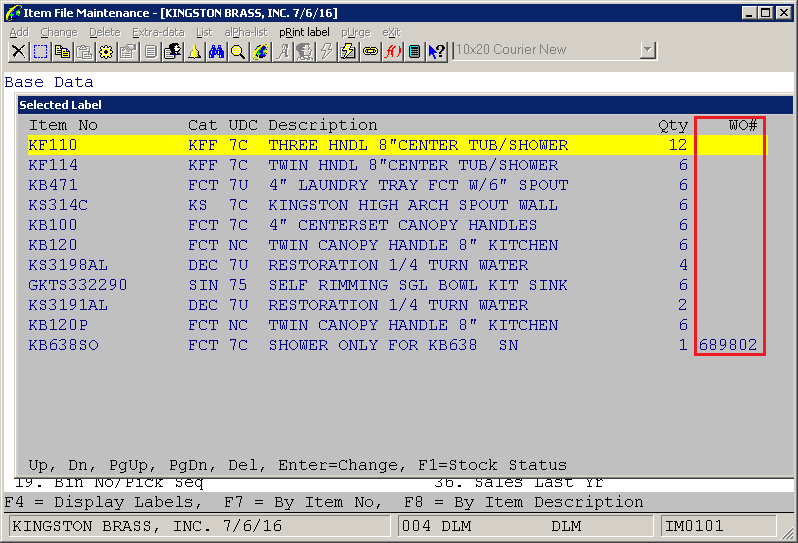
Task: Click the grayed document lines icon
Action: (x=150, y=51)
